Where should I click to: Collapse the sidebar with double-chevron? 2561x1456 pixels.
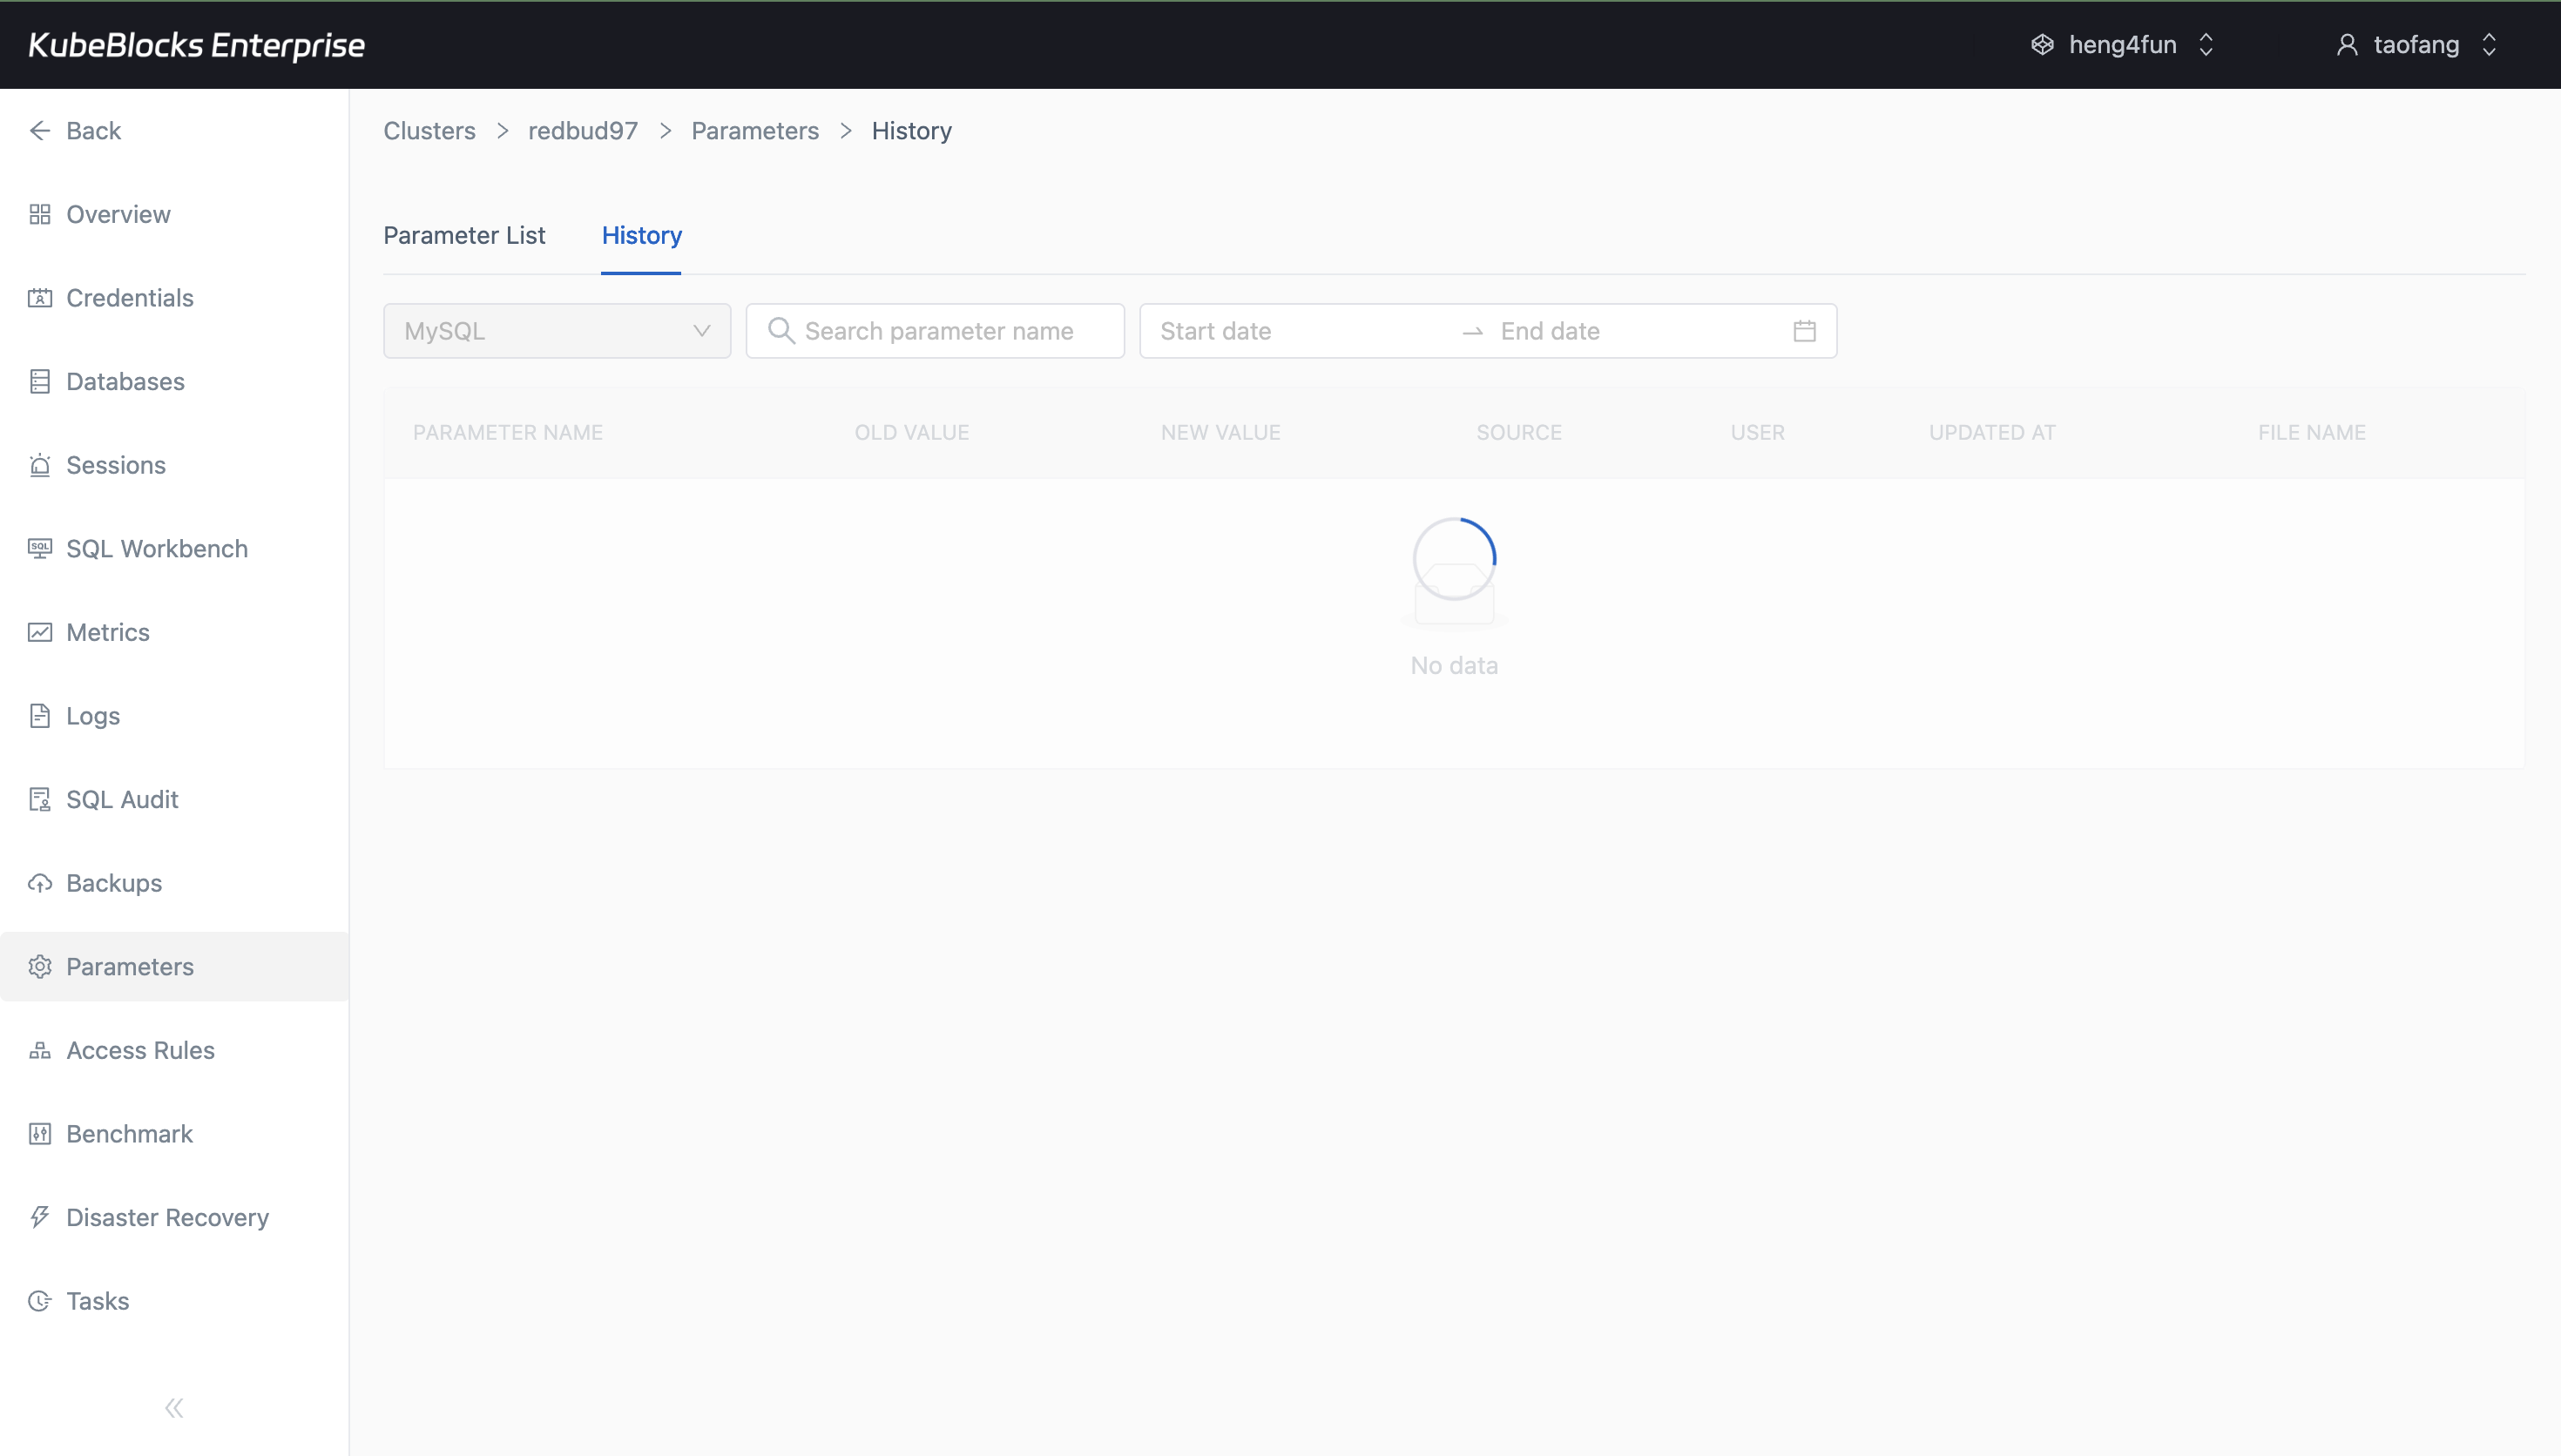pyautogui.click(x=174, y=1408)
